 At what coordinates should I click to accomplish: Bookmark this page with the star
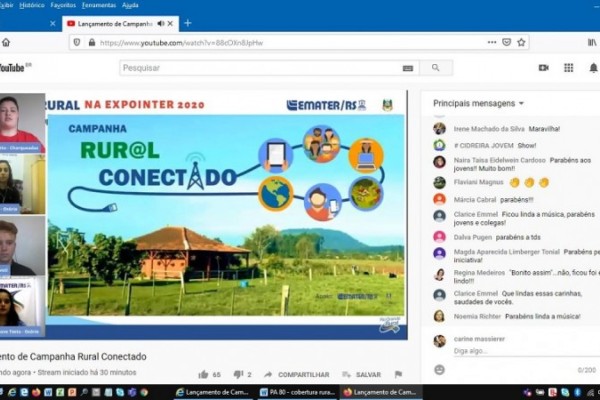pyautogui.click(x=521, y=43)
